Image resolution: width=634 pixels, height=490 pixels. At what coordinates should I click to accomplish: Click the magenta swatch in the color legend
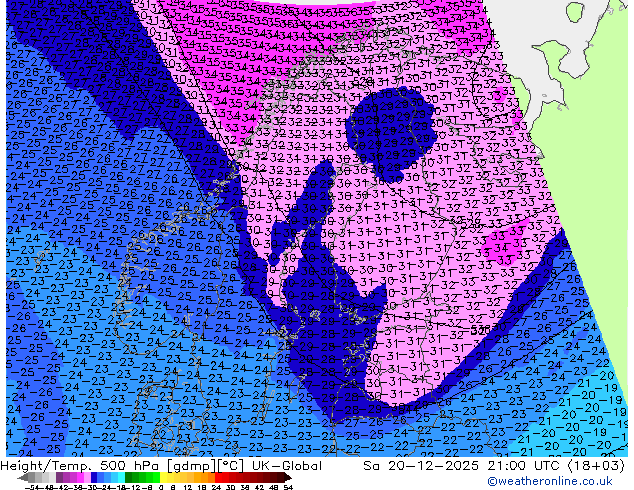click(80, 477)
